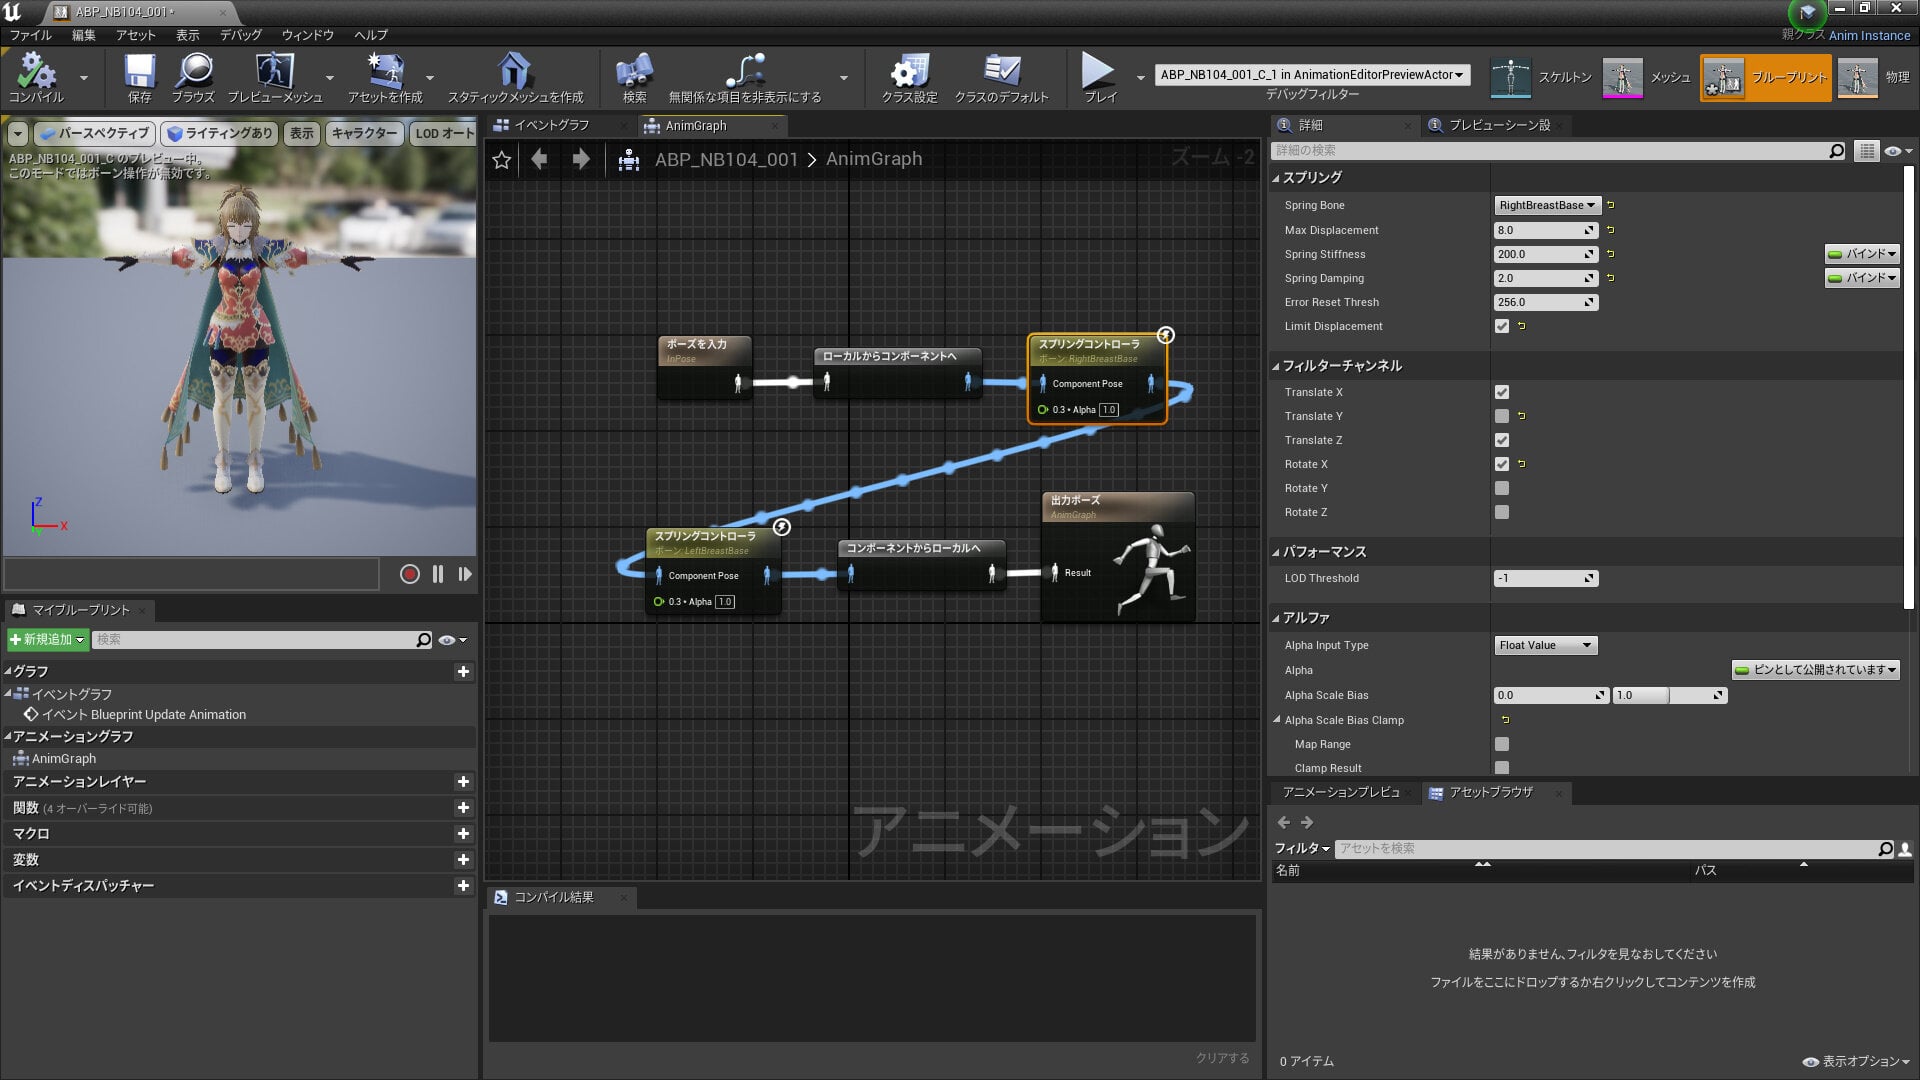Enable the Rotate Z checkbox
This screenshot has width=1920, height=1080.
point(1502,512)
